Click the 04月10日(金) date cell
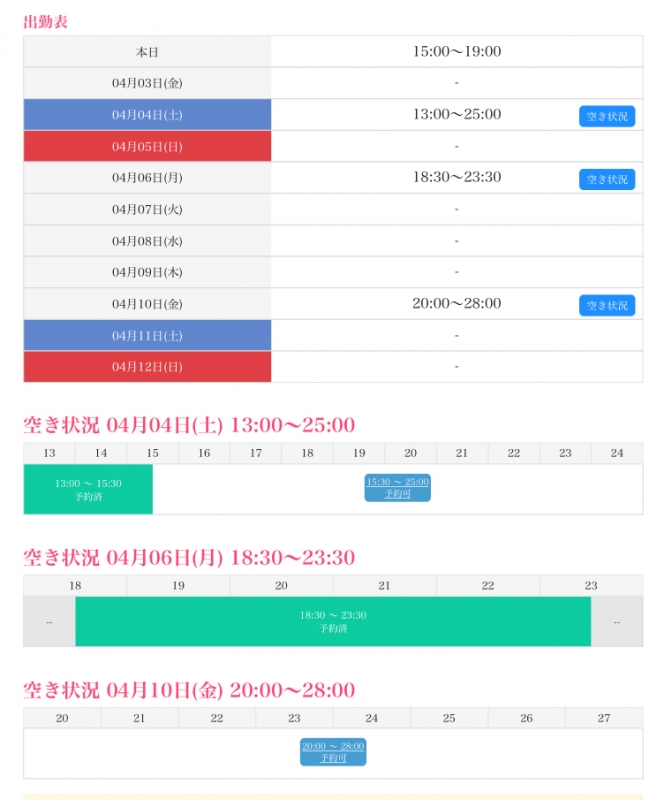Image resolution: width=649 pixels, height=800 pixels. coord(146,303)
